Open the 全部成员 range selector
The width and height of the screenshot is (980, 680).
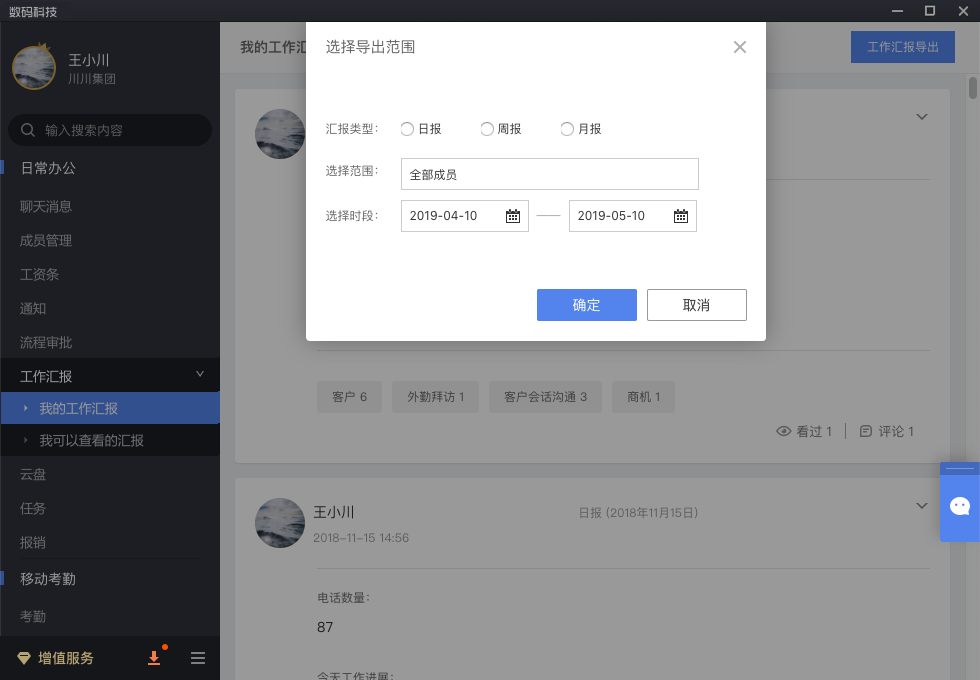click(x=549, y=174)
